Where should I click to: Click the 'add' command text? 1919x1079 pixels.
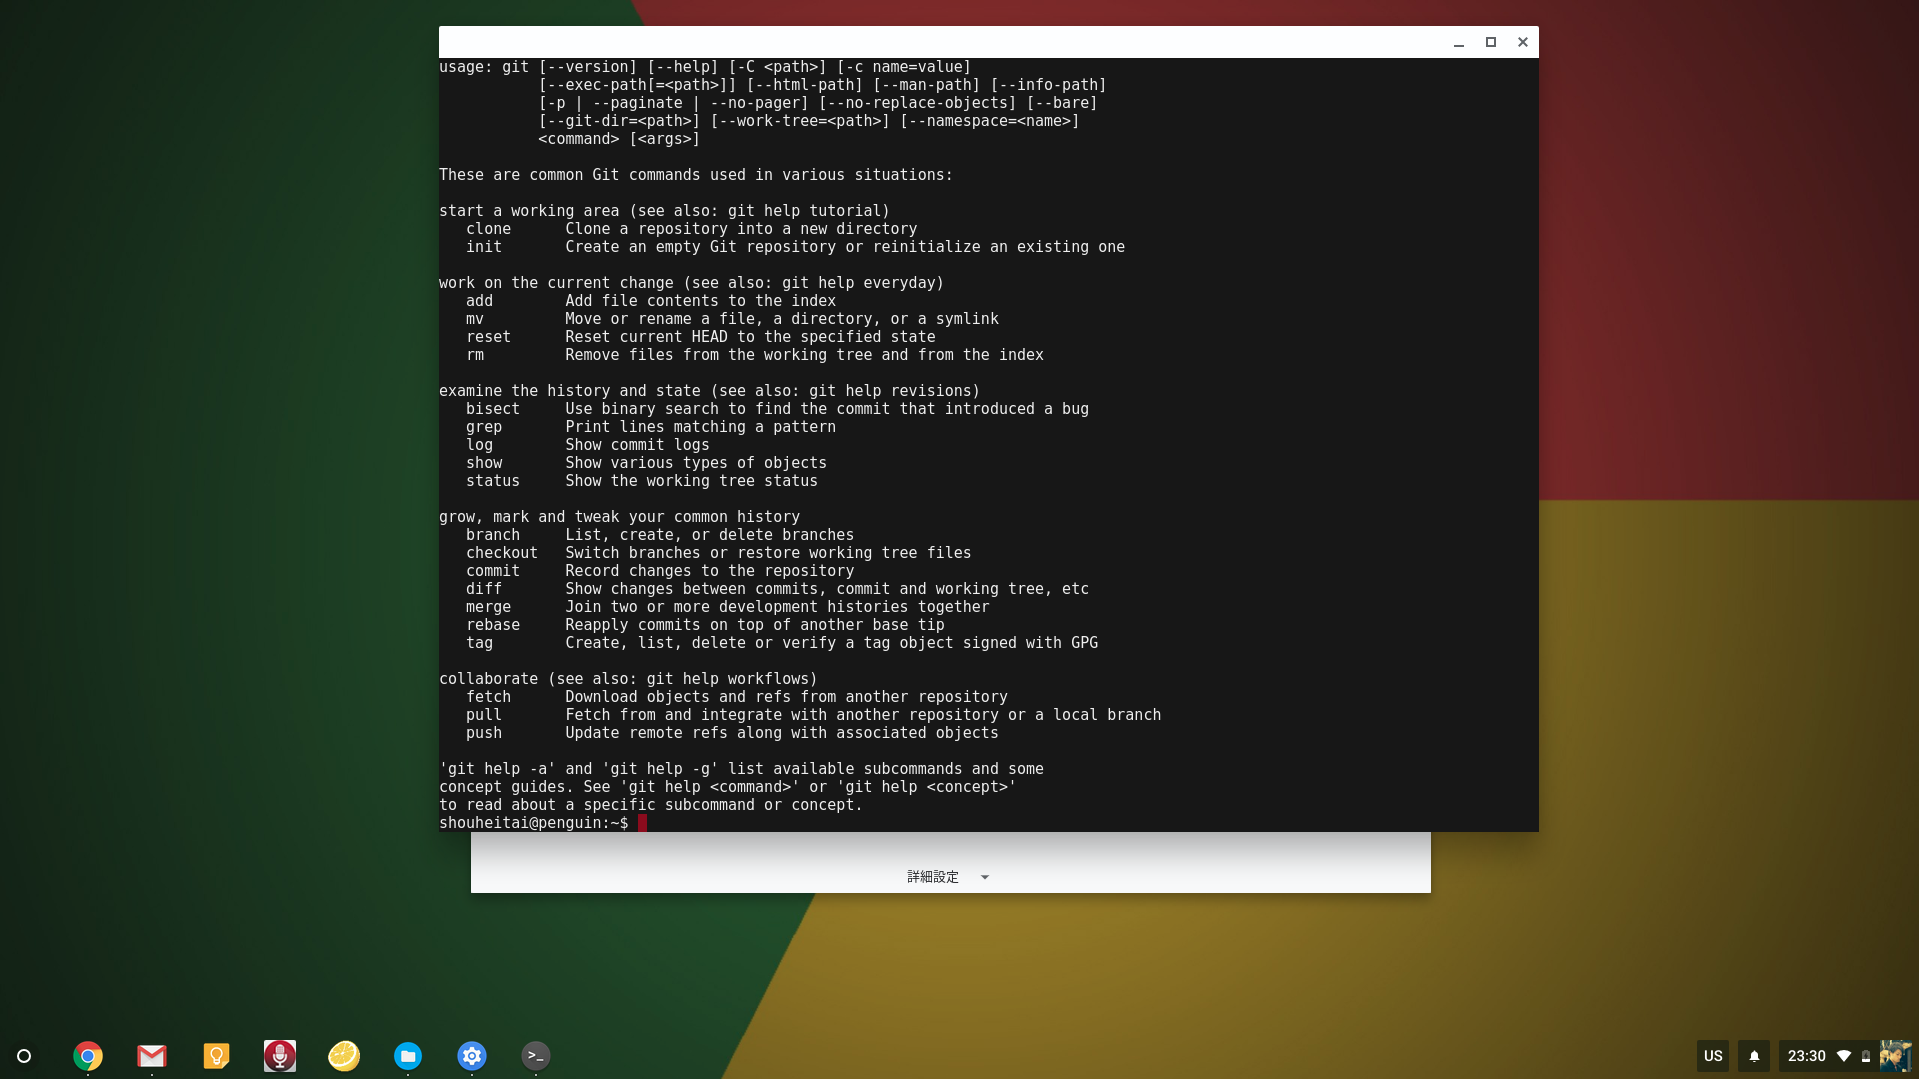tap(479, 301)
